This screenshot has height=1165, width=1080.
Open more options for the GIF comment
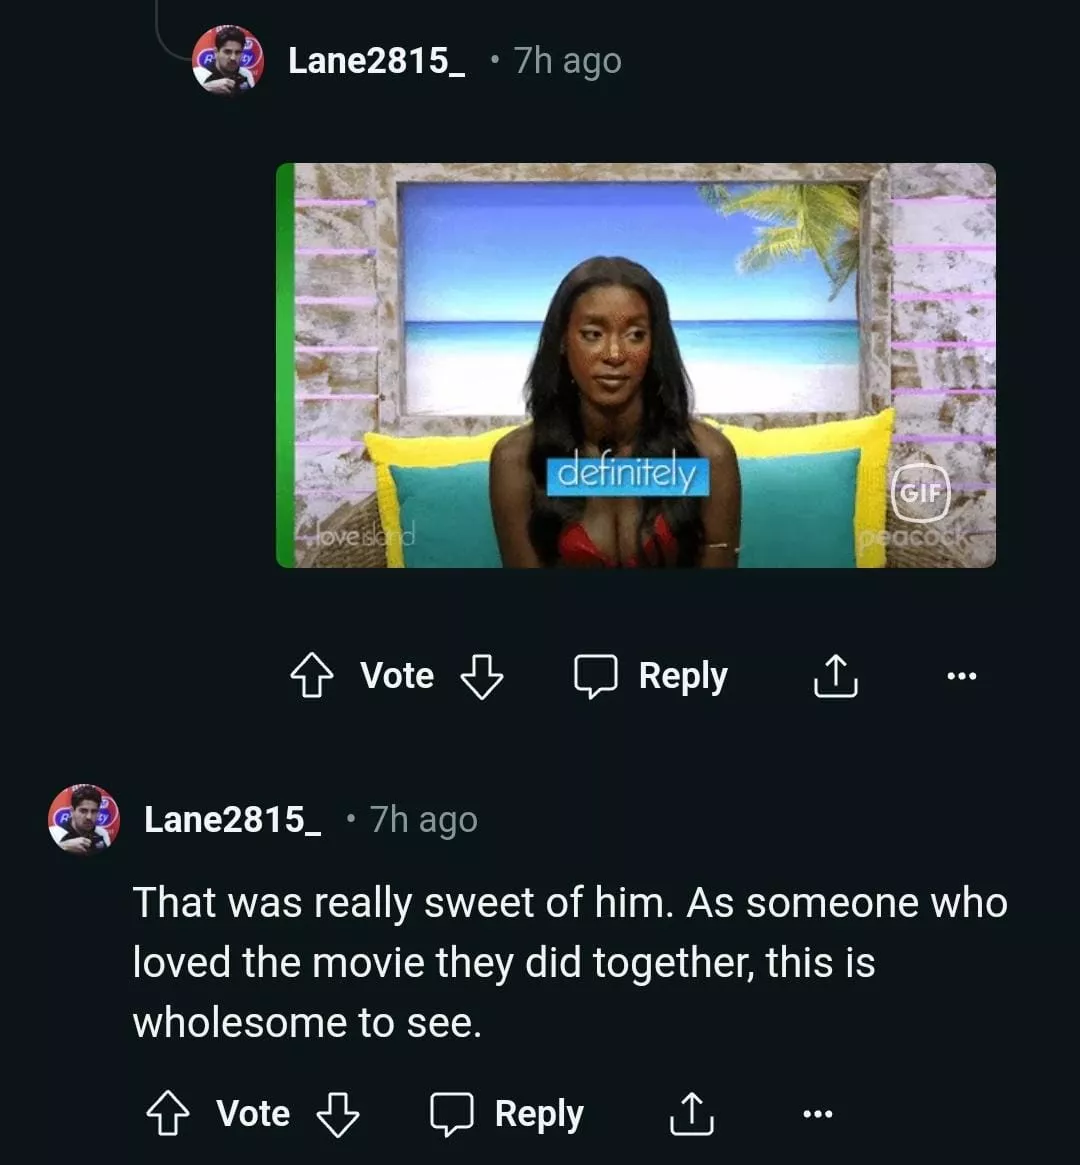[x=961, y=677]
